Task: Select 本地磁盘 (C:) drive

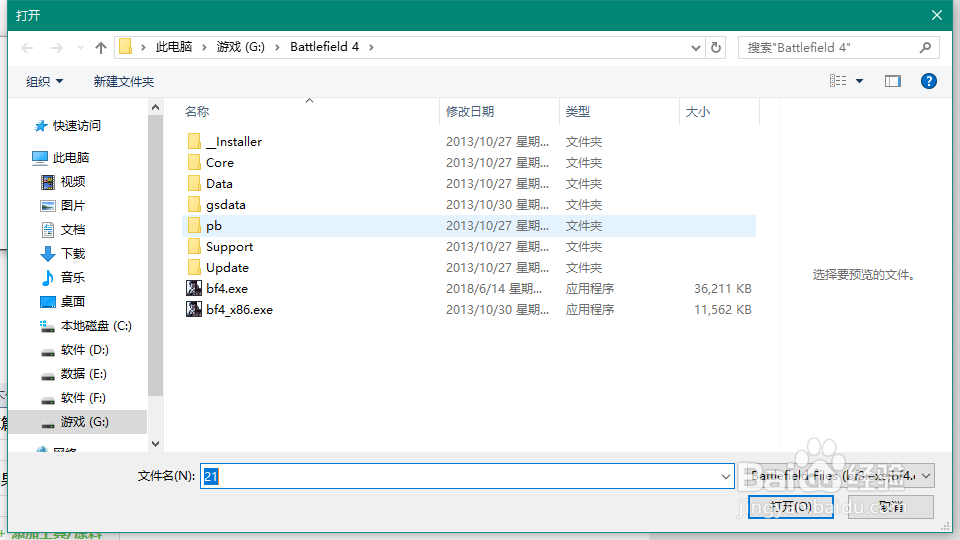Action: [96, 326]
